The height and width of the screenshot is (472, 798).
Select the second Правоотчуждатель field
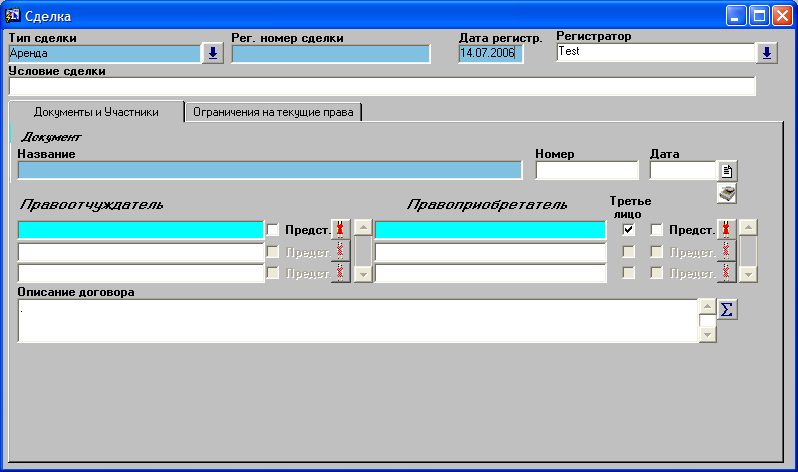click(141, 252)
